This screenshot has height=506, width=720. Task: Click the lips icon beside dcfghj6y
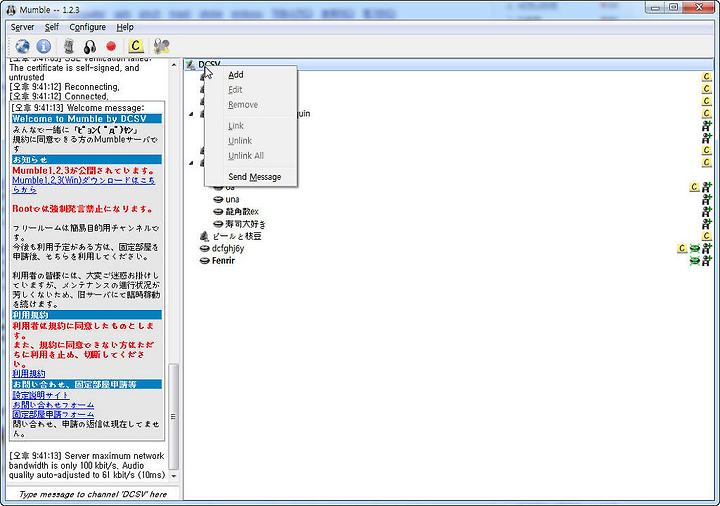click(x=204, y=248)
